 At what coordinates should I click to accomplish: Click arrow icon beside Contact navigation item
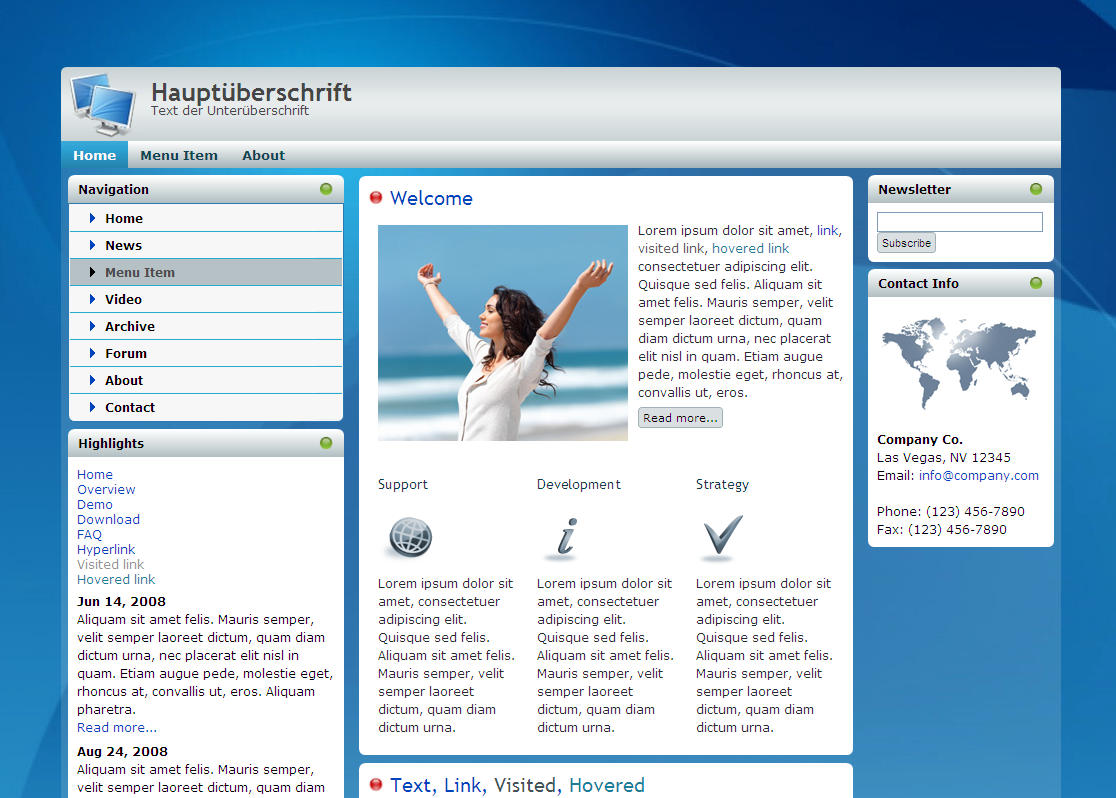pos(92,407)
